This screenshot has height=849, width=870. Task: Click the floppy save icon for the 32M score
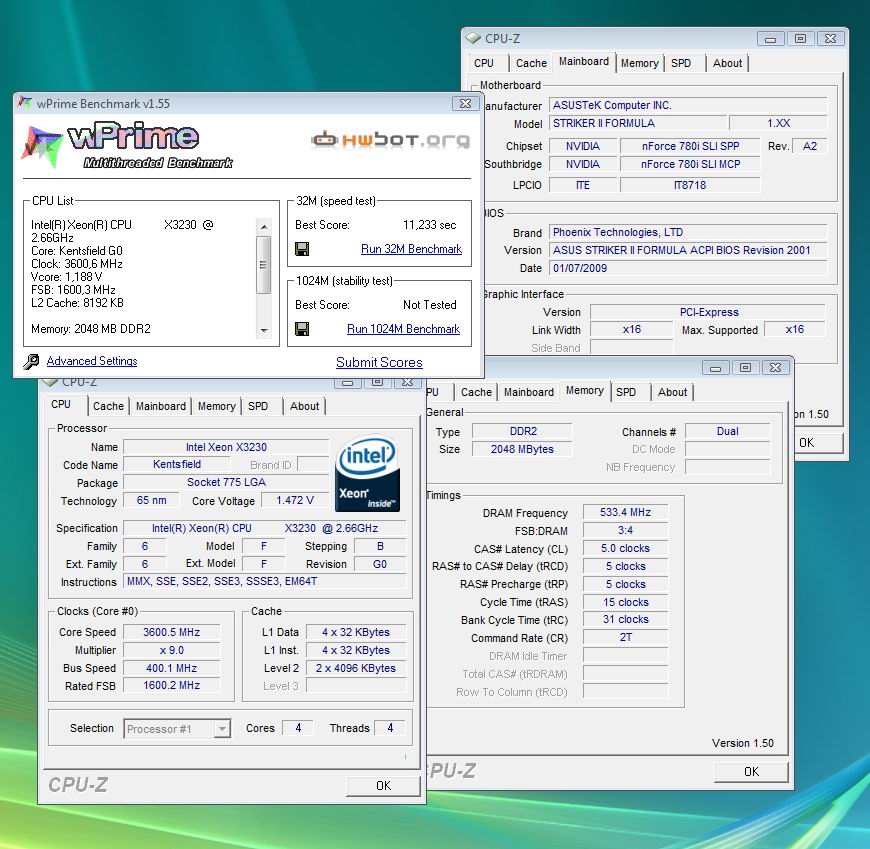pos(302,249)
